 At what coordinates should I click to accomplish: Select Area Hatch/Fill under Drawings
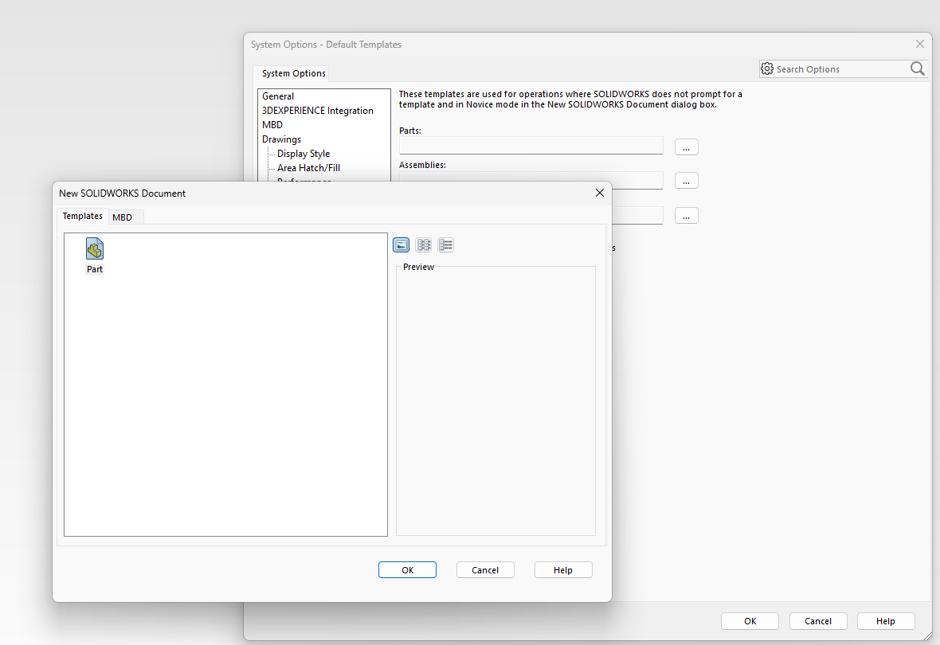308,168
